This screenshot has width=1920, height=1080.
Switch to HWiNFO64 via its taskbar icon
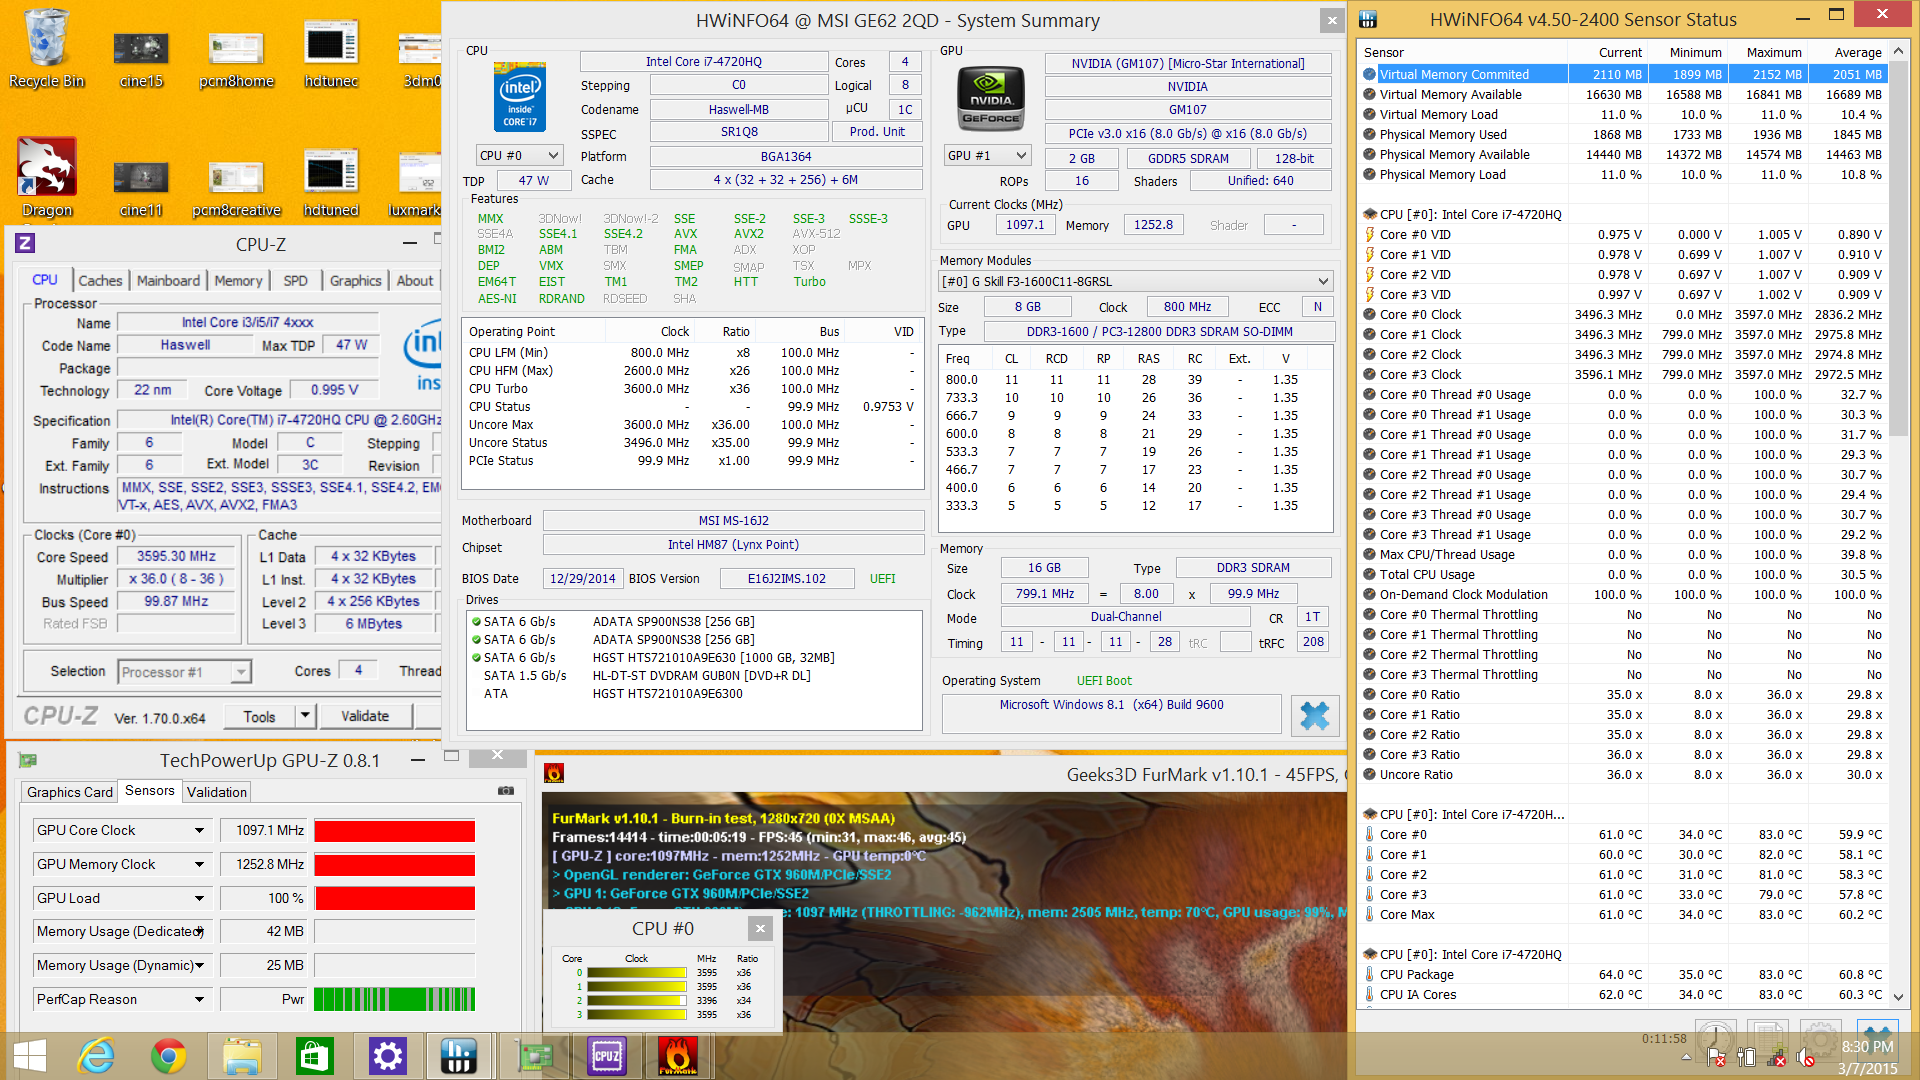click(x=459, y=1056)
